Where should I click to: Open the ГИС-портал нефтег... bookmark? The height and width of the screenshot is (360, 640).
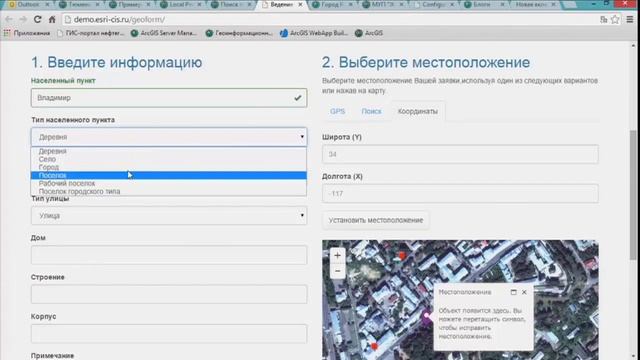(x=91, y=33)
